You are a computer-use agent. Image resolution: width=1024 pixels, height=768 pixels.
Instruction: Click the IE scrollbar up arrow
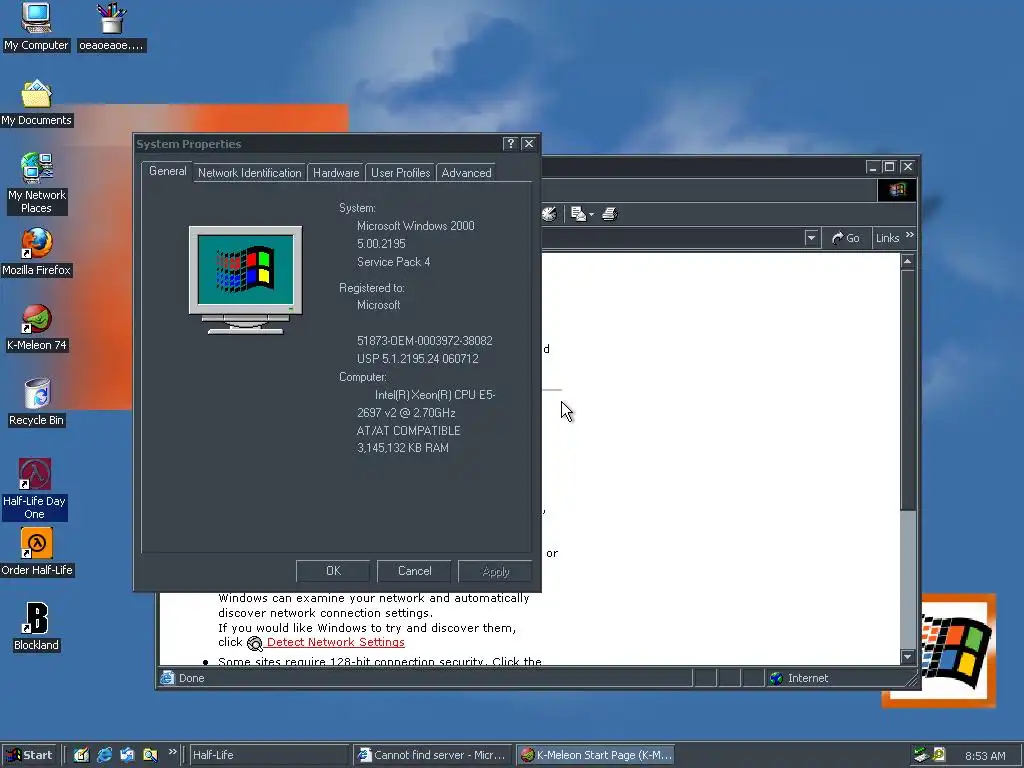click(x=908, y=262)
